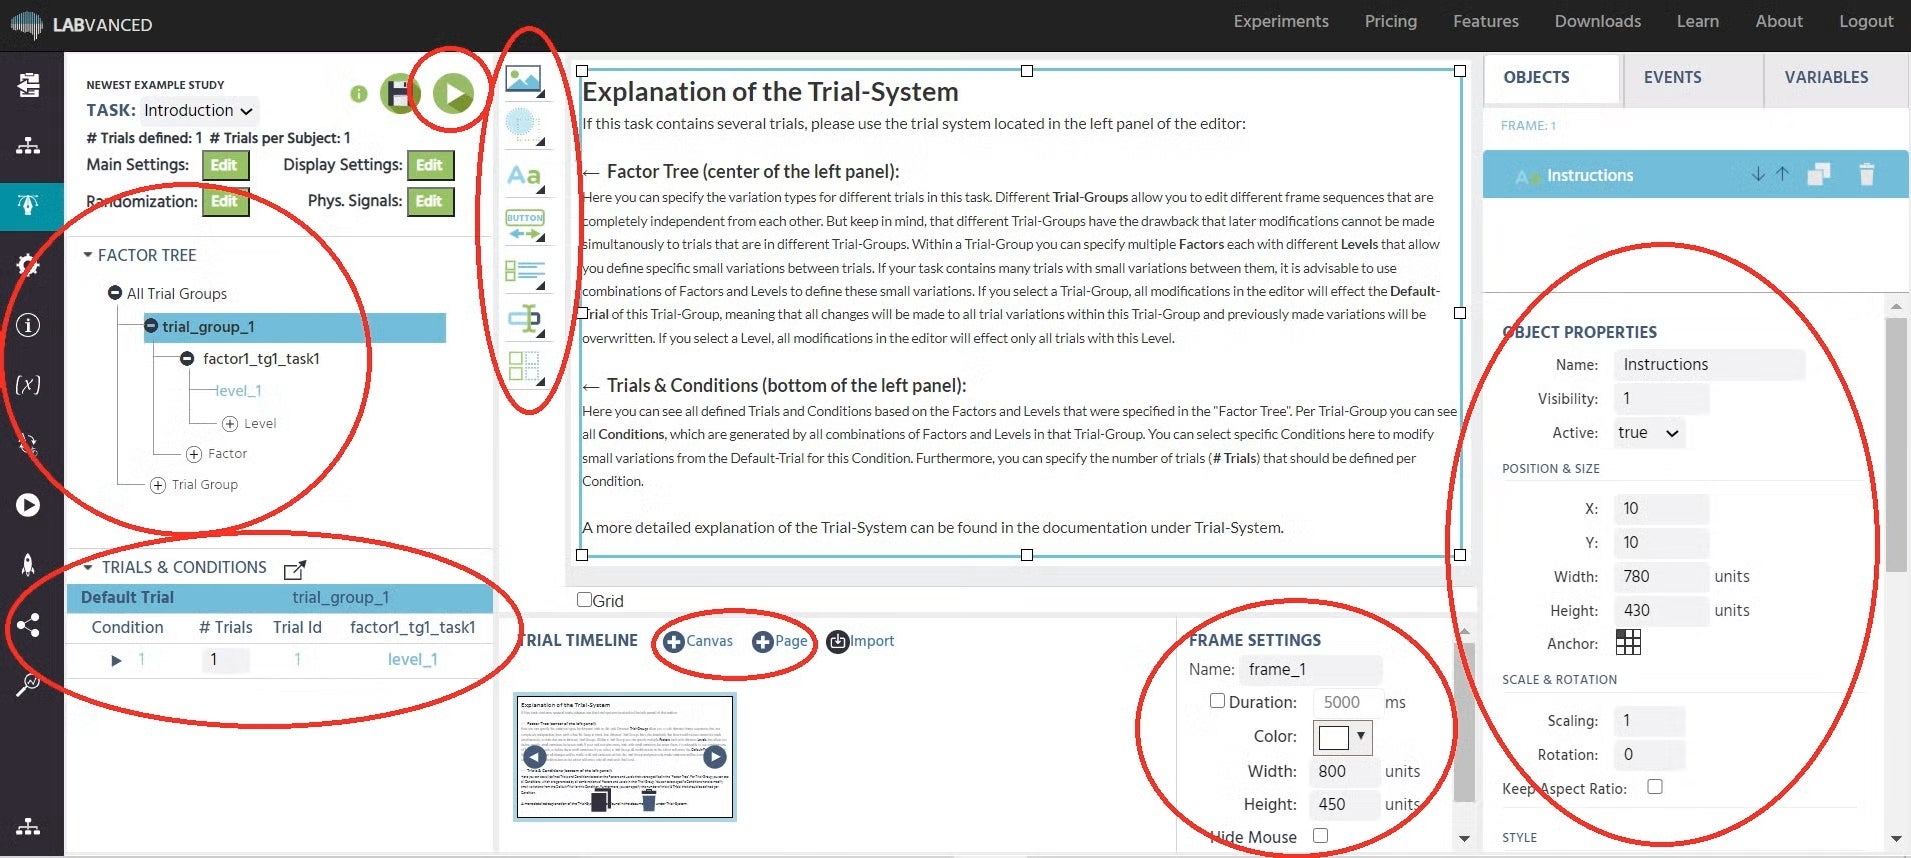Open the gear settings sidebar icon
This screenshot has width=1911, height=858.
(28, 264)
